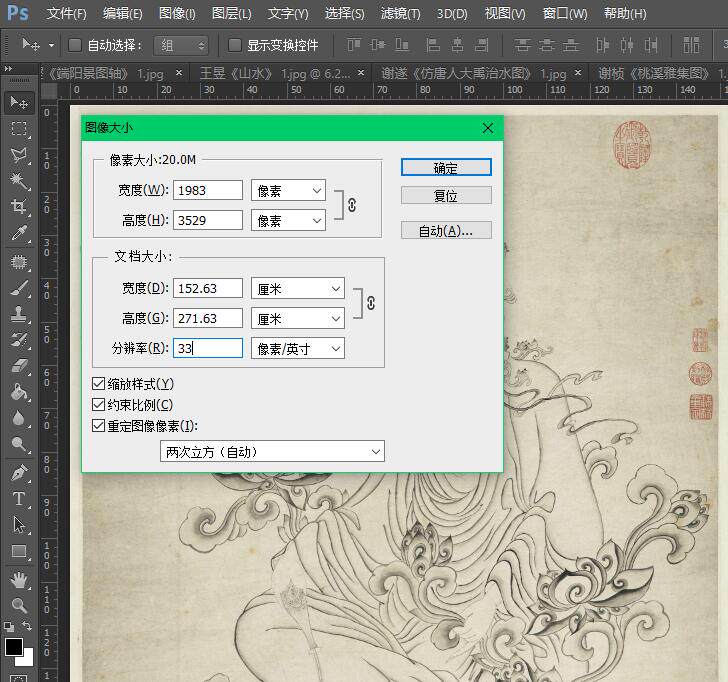Click document height 271.63 field
This screenshot has width=728, height=682.
coord(208,318)
